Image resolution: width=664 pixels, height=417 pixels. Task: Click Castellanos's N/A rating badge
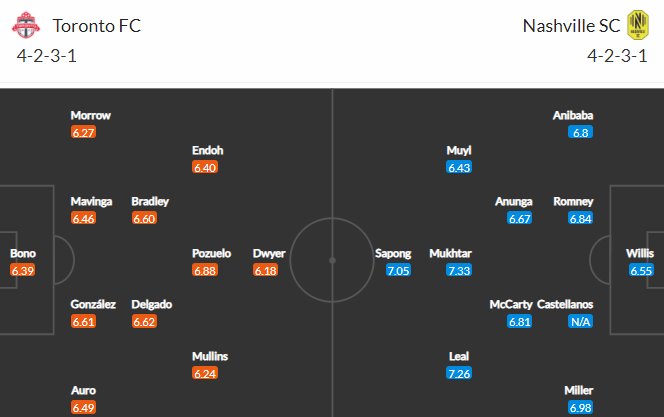point(581,322)
